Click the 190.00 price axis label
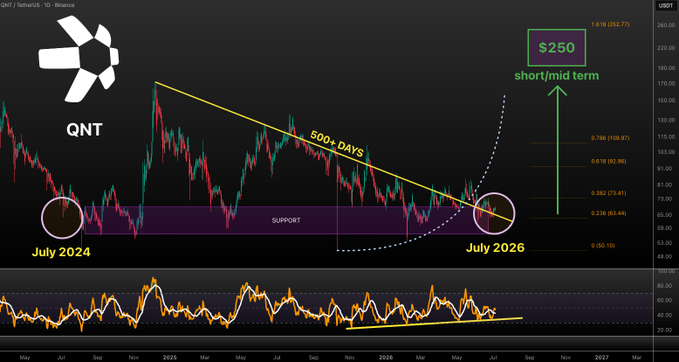 pos(666,68)
